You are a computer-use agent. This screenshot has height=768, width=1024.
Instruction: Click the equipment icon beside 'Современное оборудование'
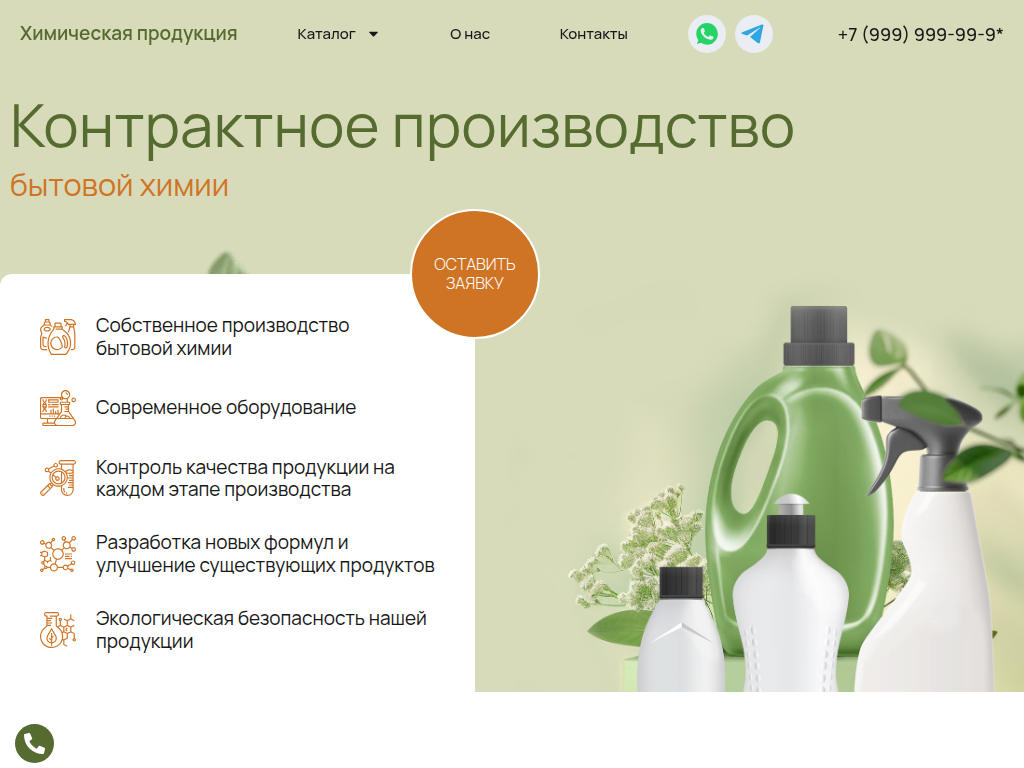(x=57, y=408)
